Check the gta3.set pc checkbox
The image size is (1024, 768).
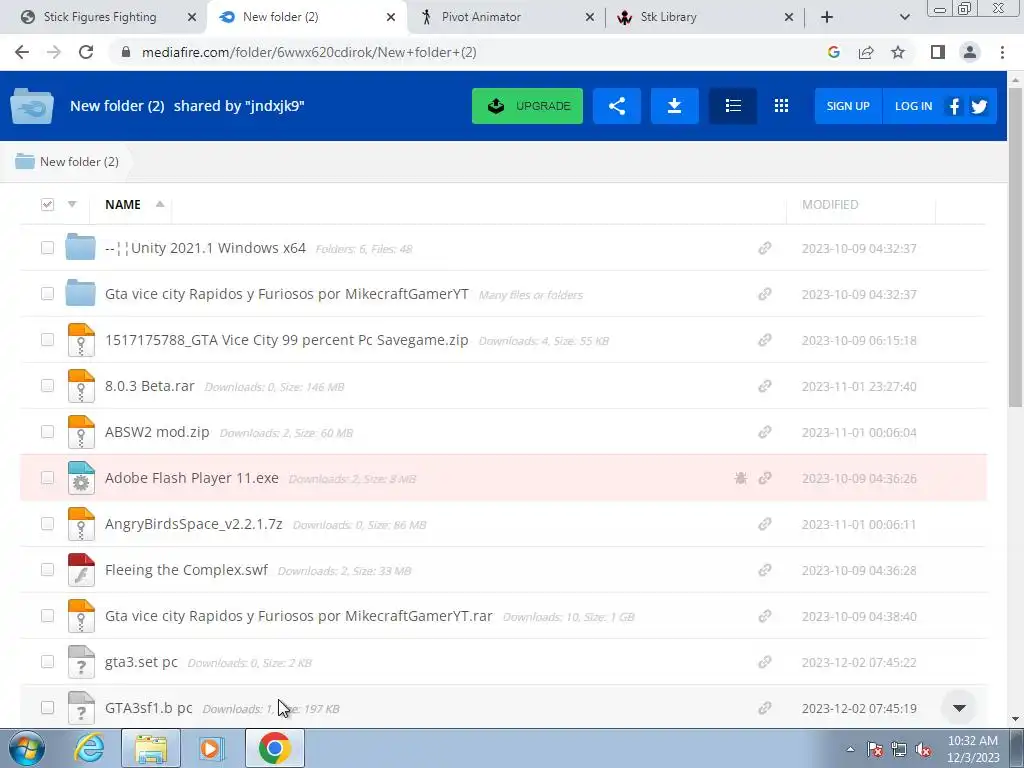pyautogui.click(x=47, y=662)
